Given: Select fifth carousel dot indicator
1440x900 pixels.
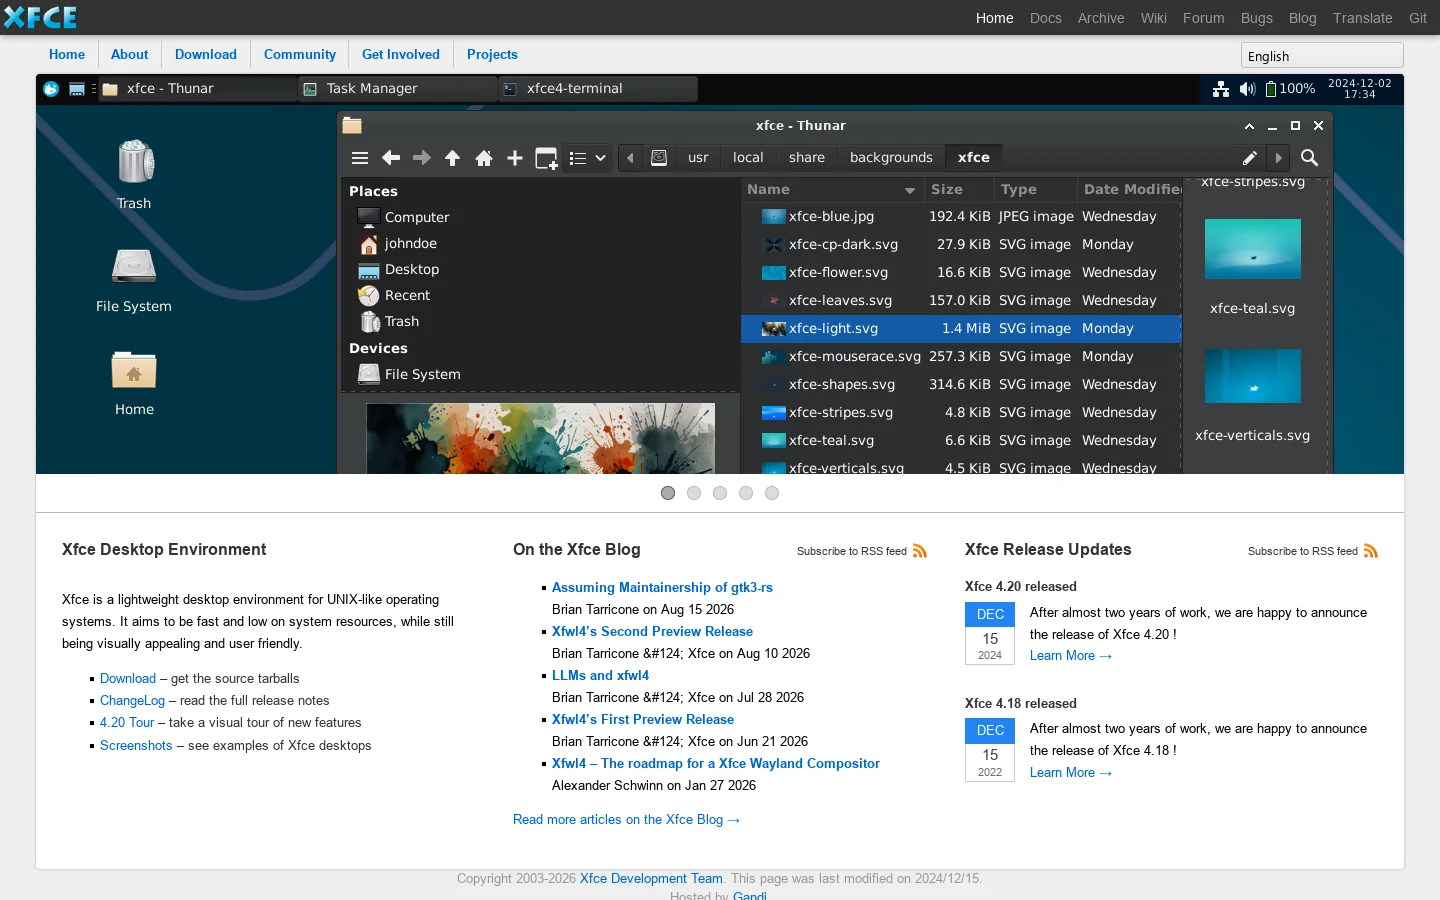Looking at the screenshot, I should (772, 493).
